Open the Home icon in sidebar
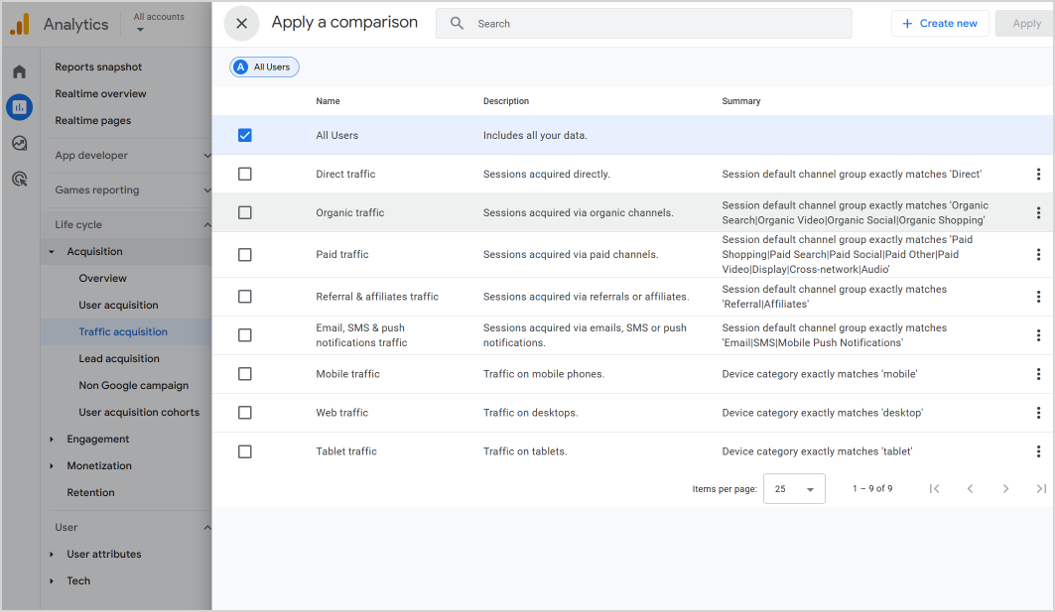This screenshot has width=1055, height=612. coord(20,71)
